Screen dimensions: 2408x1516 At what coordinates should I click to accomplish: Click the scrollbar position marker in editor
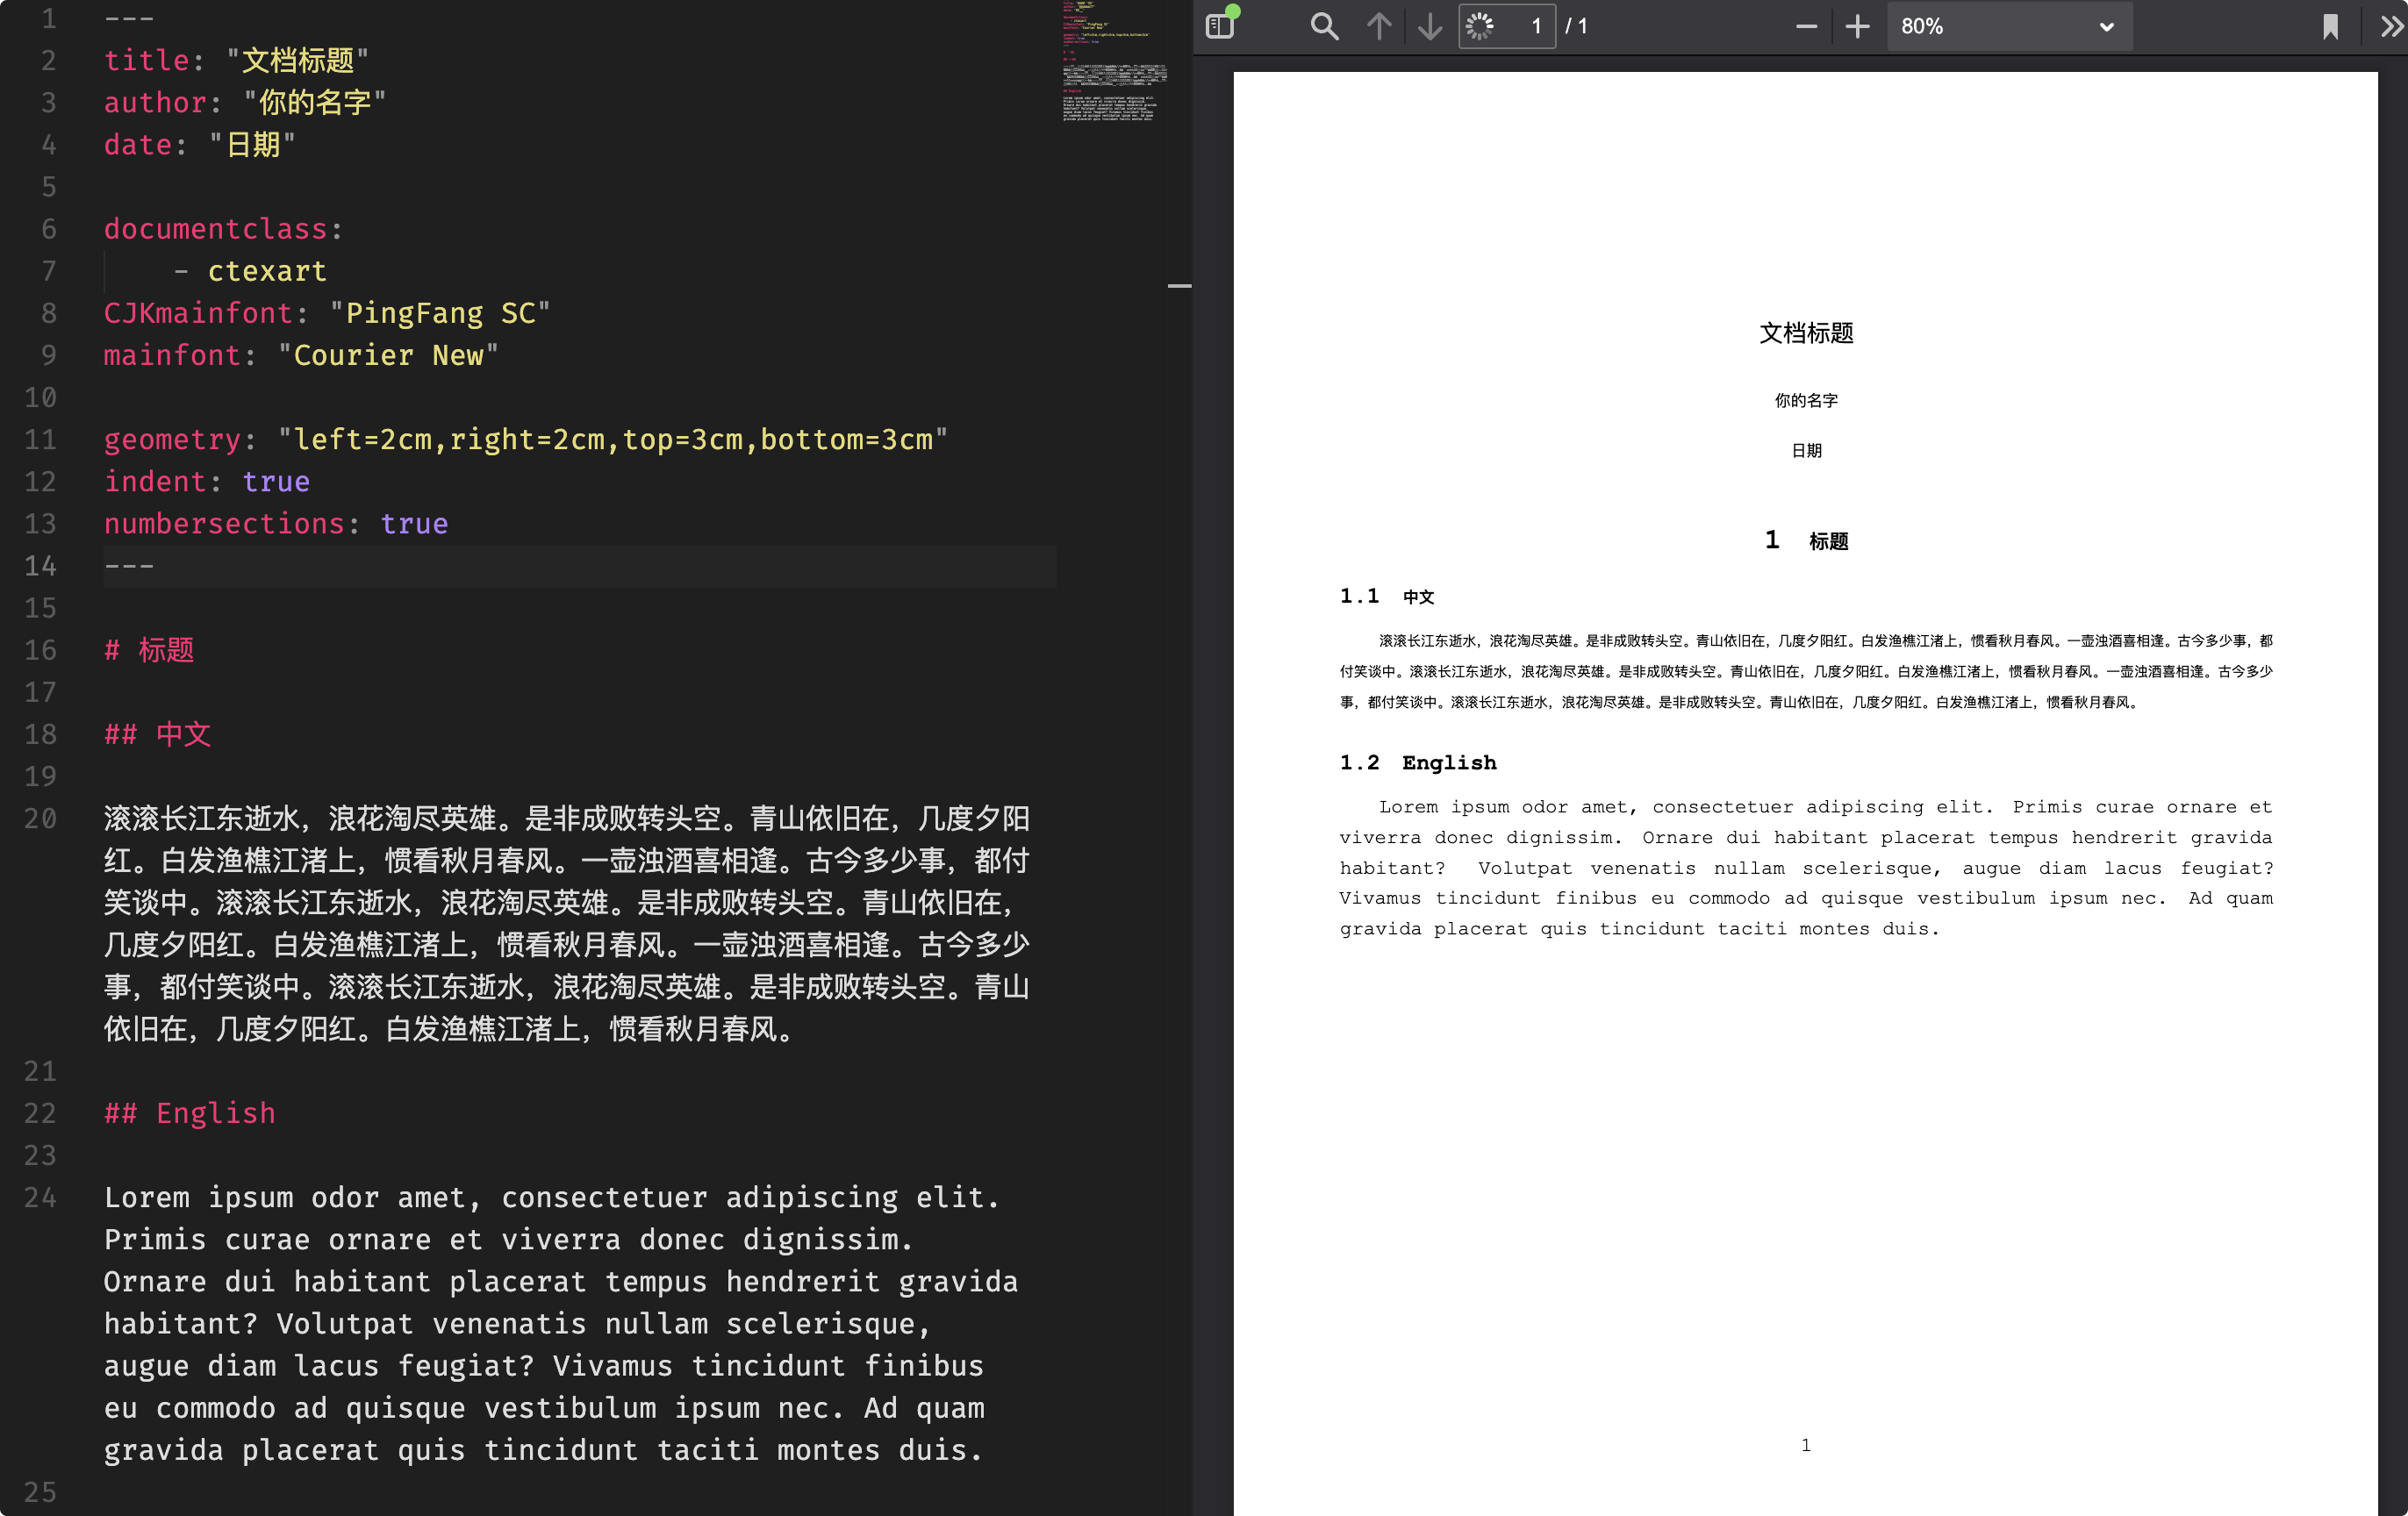(1179, 286)
